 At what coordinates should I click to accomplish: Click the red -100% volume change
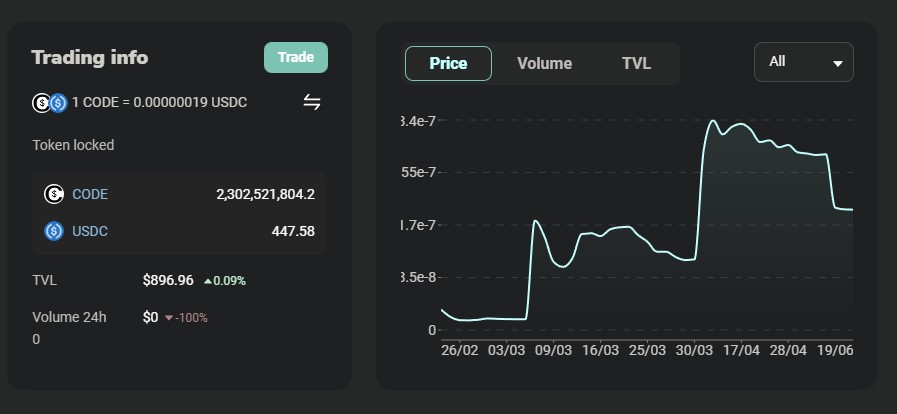click(x=186, y=317)
